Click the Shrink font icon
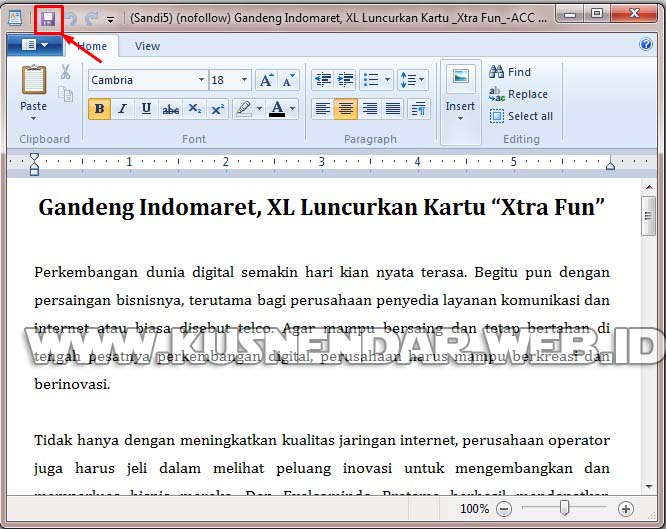Screen dimensions: 666x529 click(288, 80)
